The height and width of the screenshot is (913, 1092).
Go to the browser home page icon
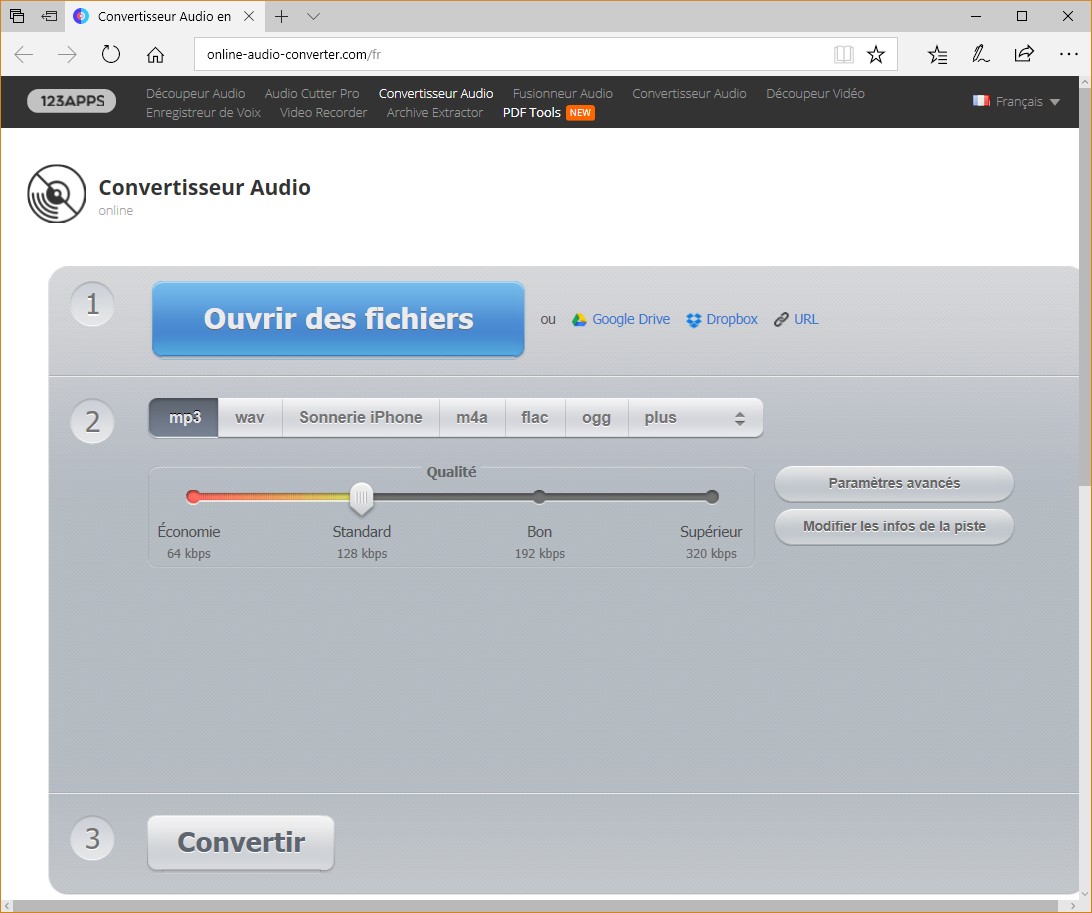tap(155, 55)
